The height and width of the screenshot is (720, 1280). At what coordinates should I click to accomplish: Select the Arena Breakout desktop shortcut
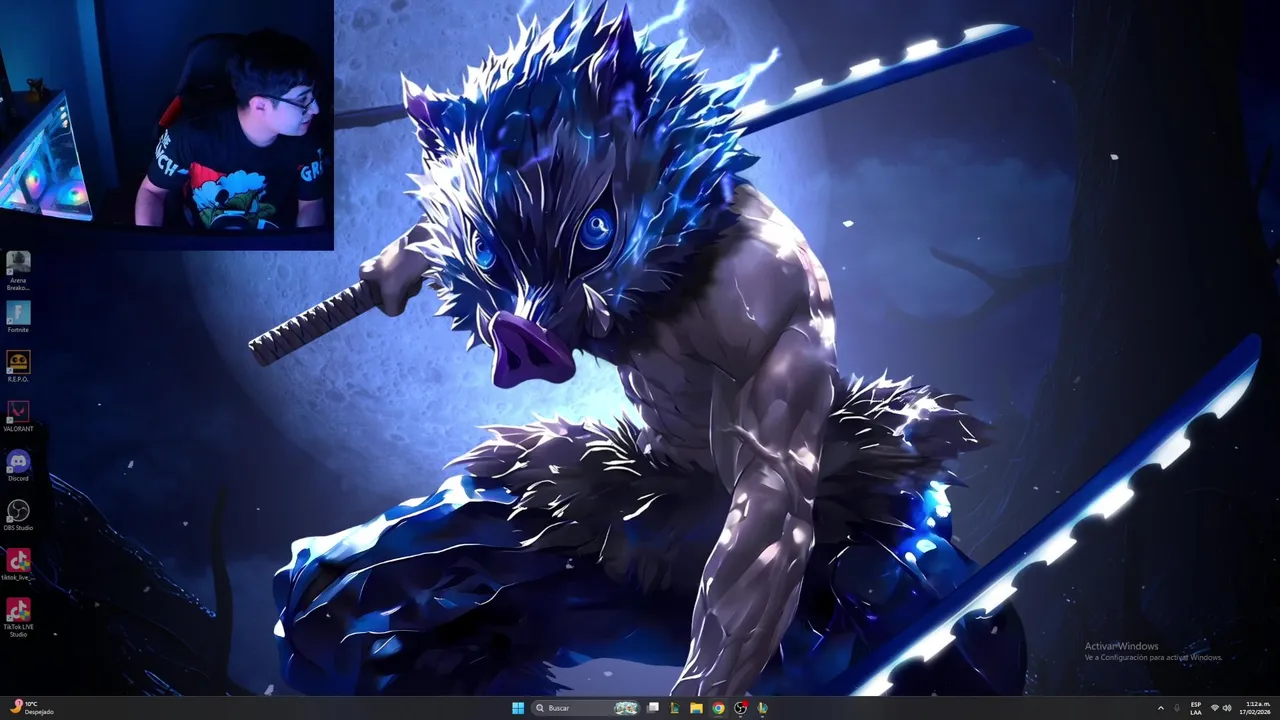point(18,270)
